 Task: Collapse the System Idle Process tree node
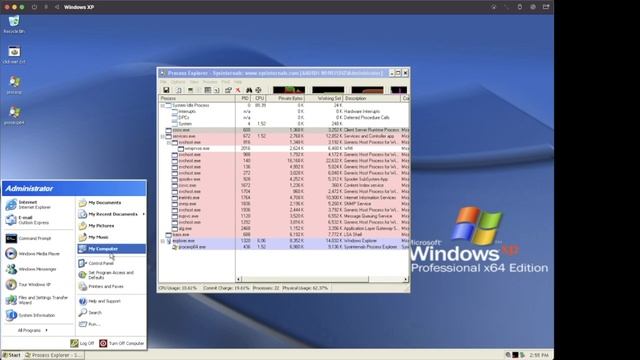point(162,105)
